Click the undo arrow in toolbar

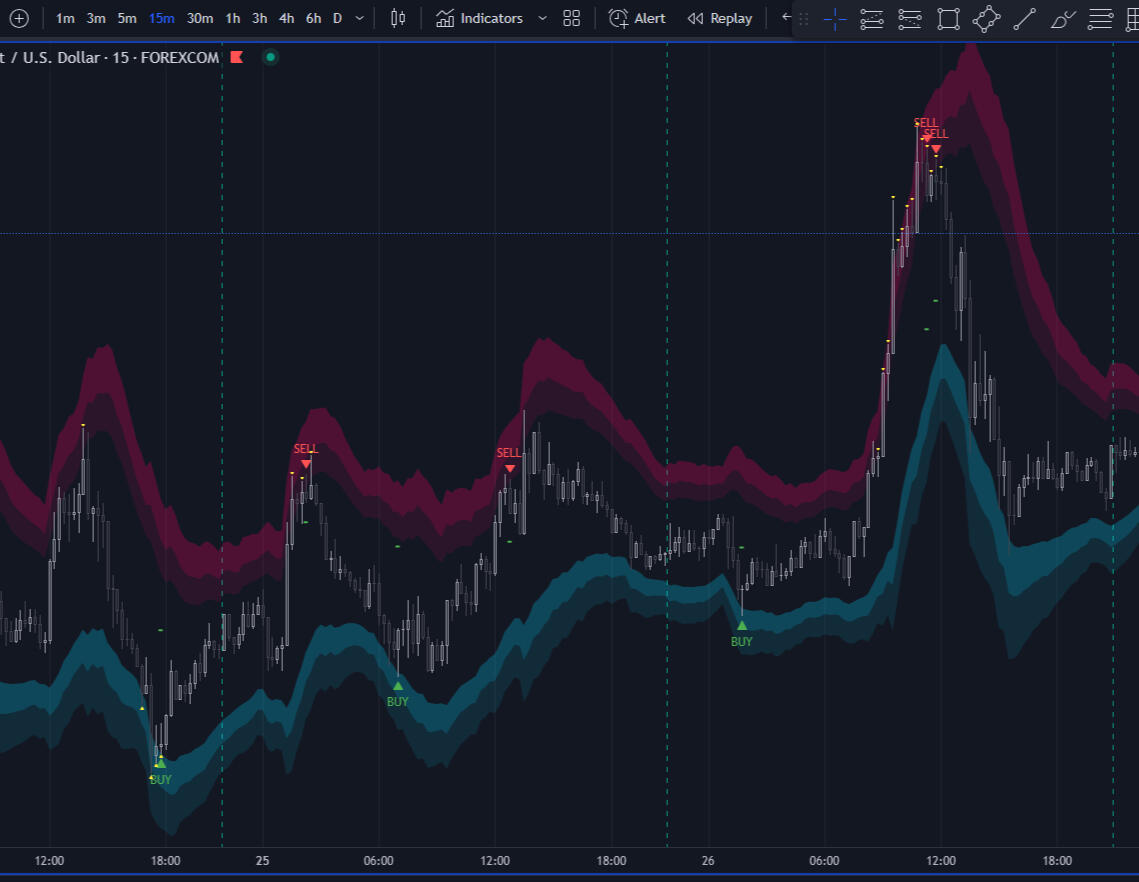(x=786, y=18)
